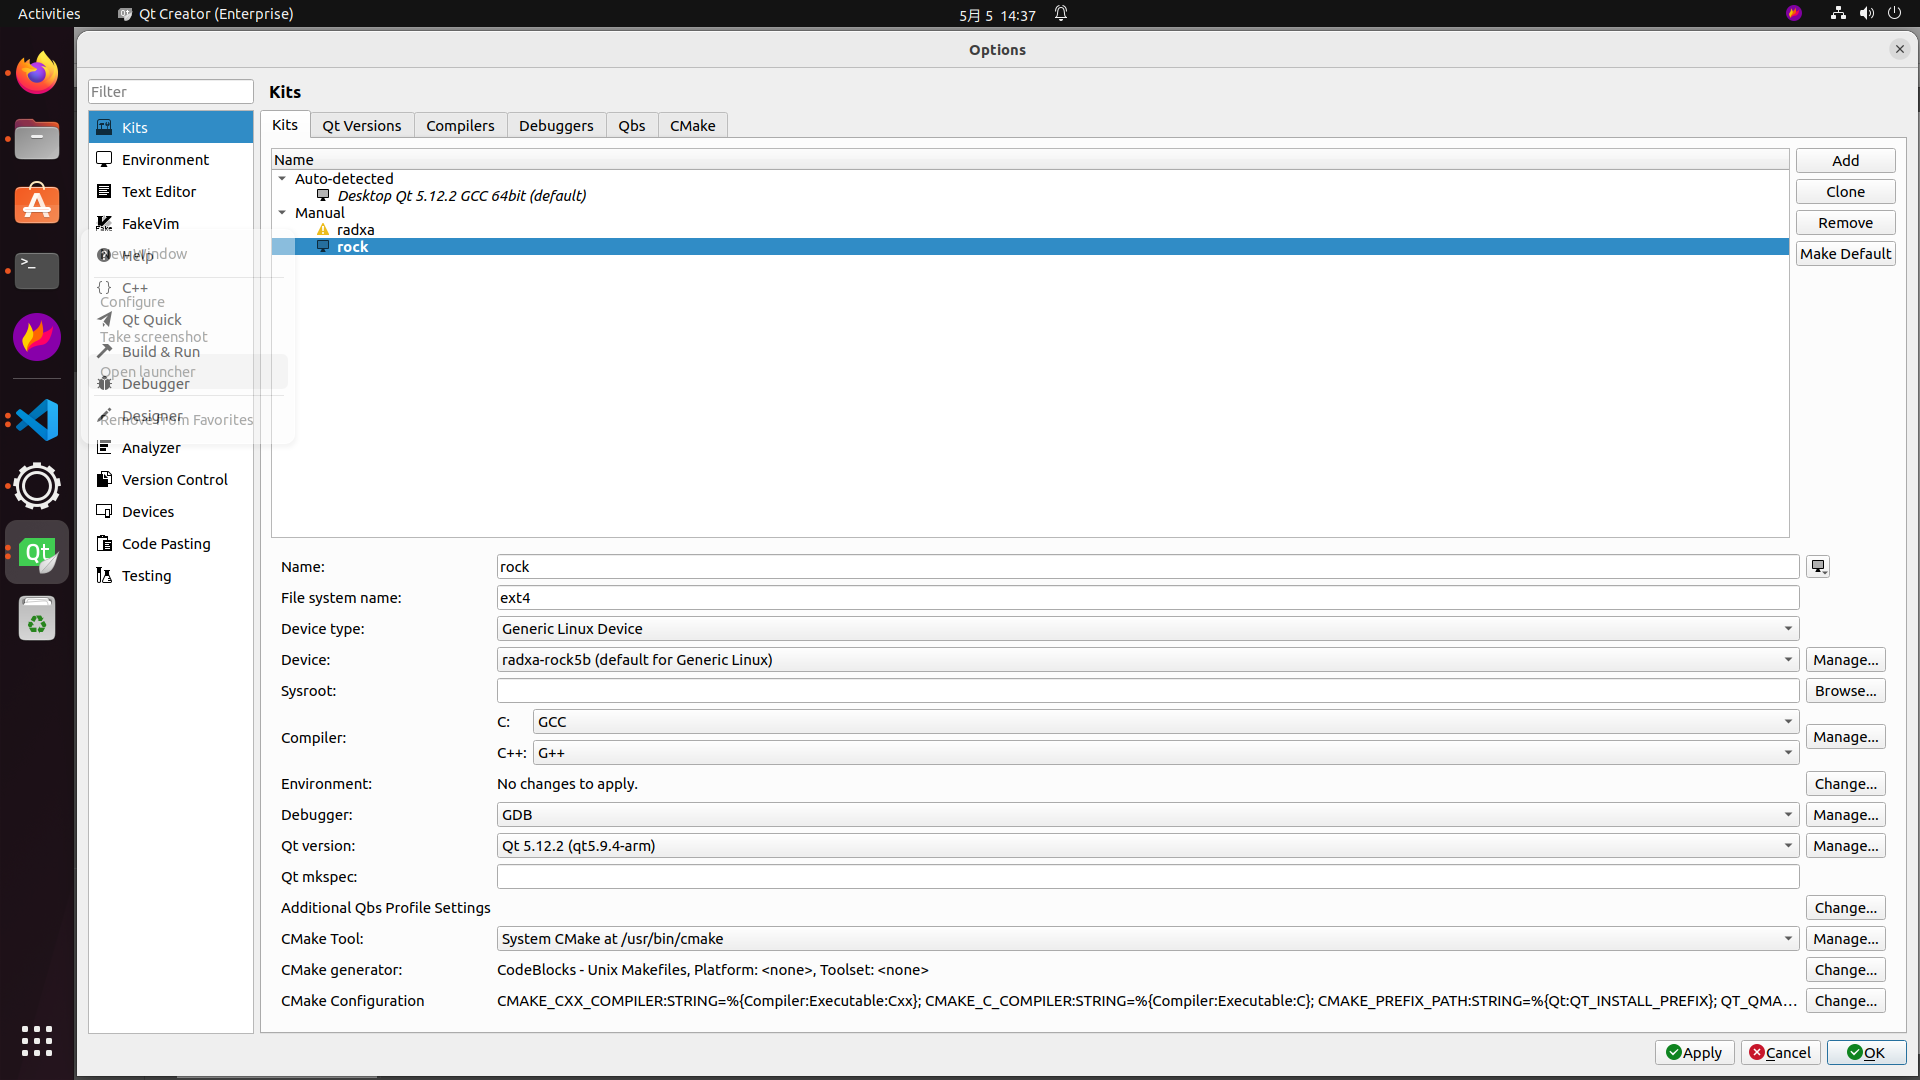This screenshot has height=1080, width=1920.
Task: Open the Analyzer options category
Action: point(151,448)
